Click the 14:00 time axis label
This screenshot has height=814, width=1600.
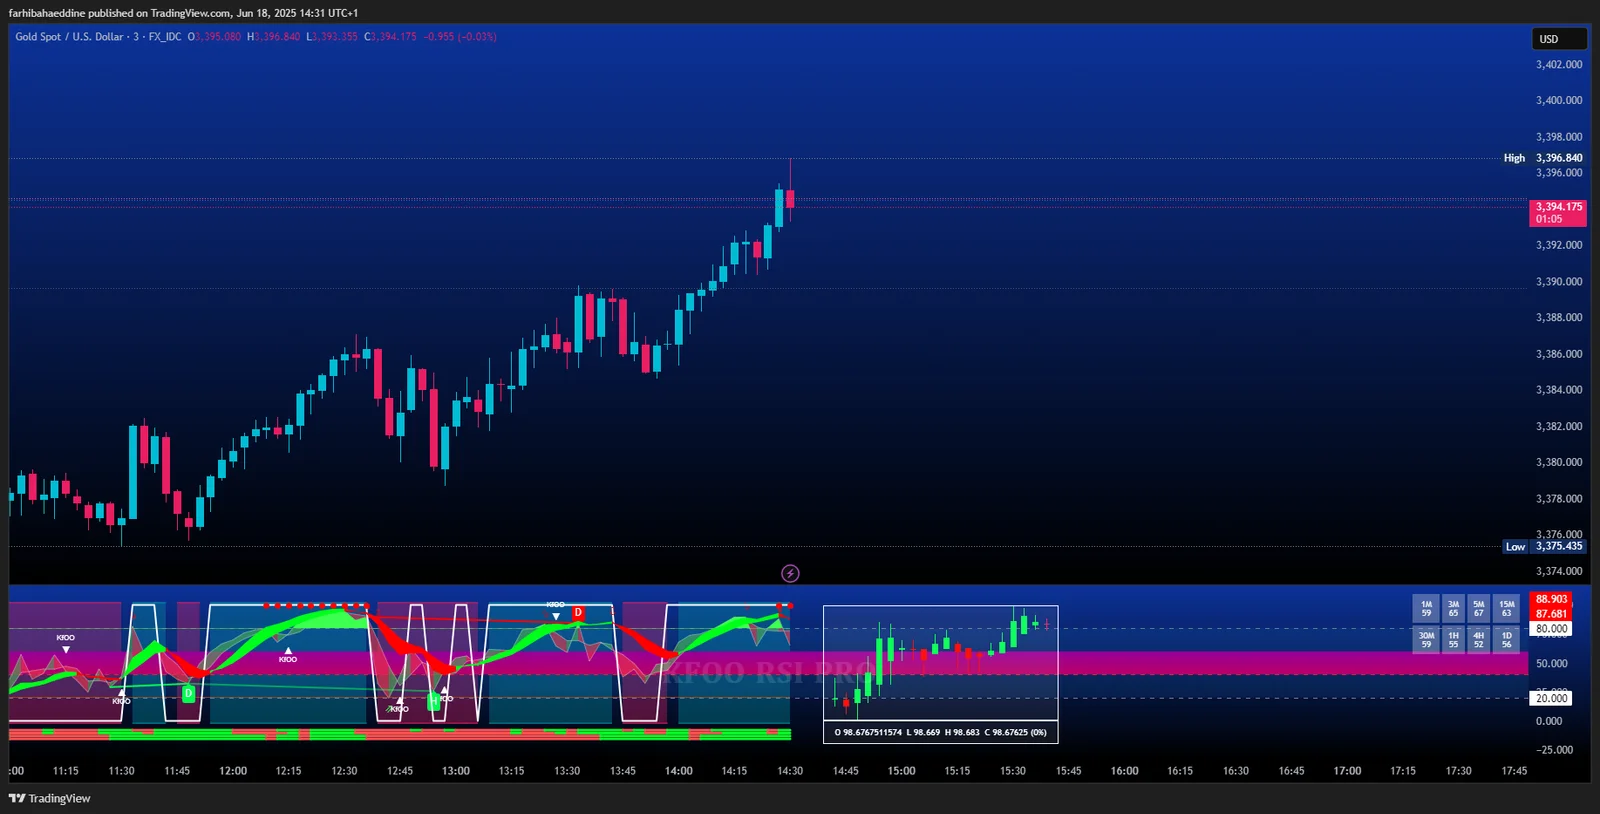coord(679,771)
